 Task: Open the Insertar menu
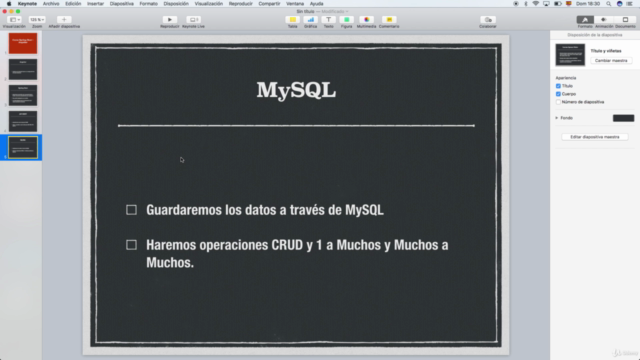click(96, 4)
